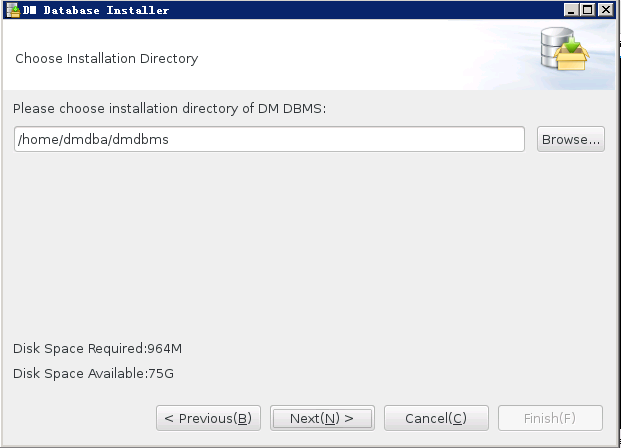Maximize the DM Database Installer window
Viewport: 621px width, 448px height.
coord(588,10)
